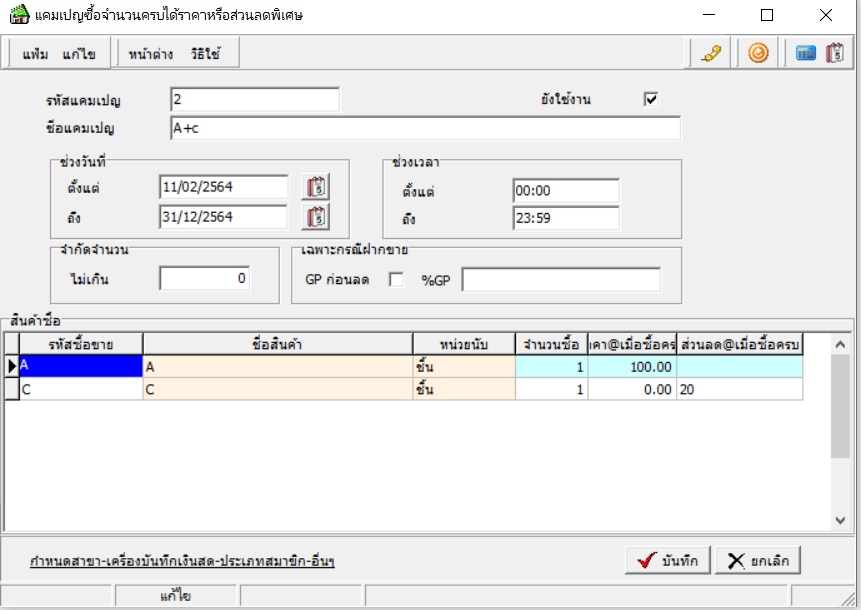Open the แฟ้ม menu
861x610 pixels.
36,55
